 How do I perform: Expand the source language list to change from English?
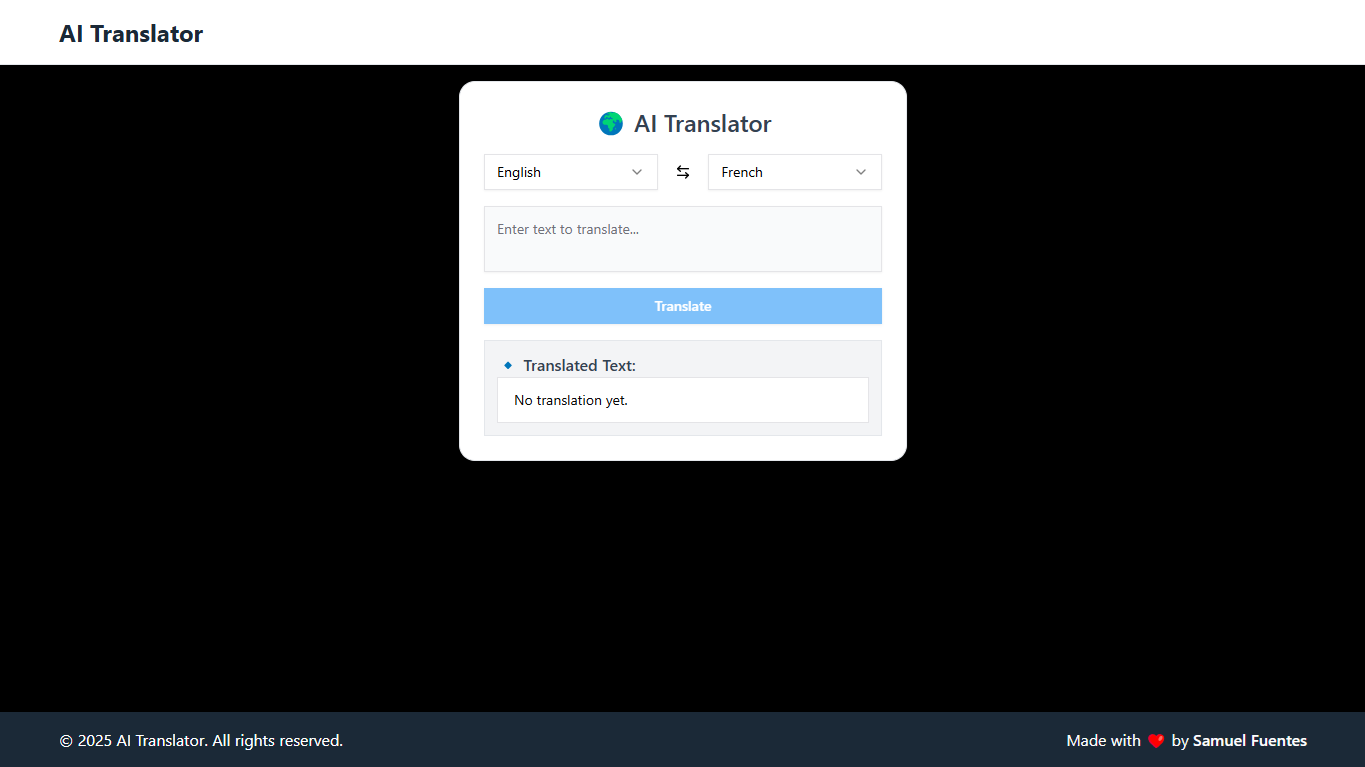pos(570,172)
